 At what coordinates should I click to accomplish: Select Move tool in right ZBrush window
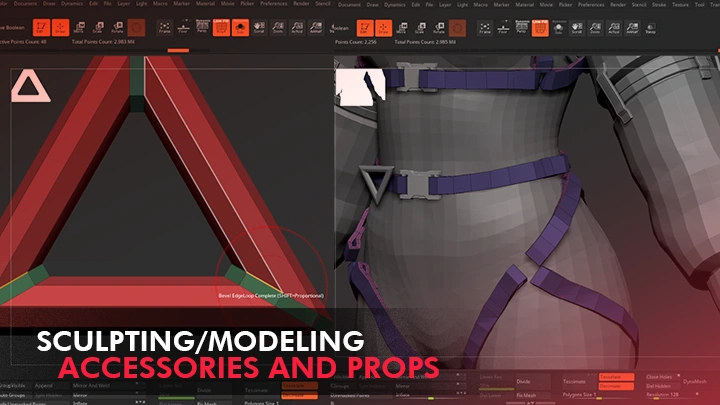(x=401, y=28)
